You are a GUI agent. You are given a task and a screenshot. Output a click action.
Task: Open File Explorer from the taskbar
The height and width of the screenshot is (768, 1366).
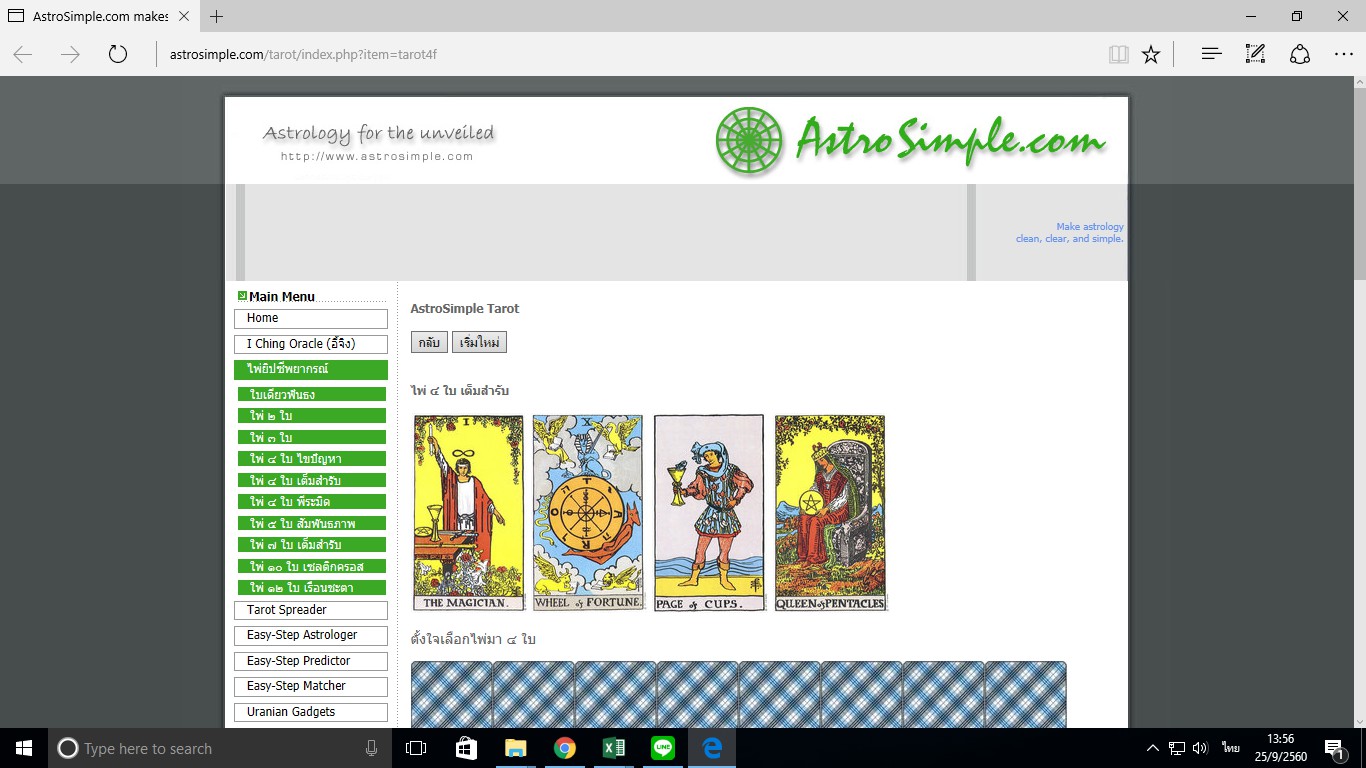point(515,748)
